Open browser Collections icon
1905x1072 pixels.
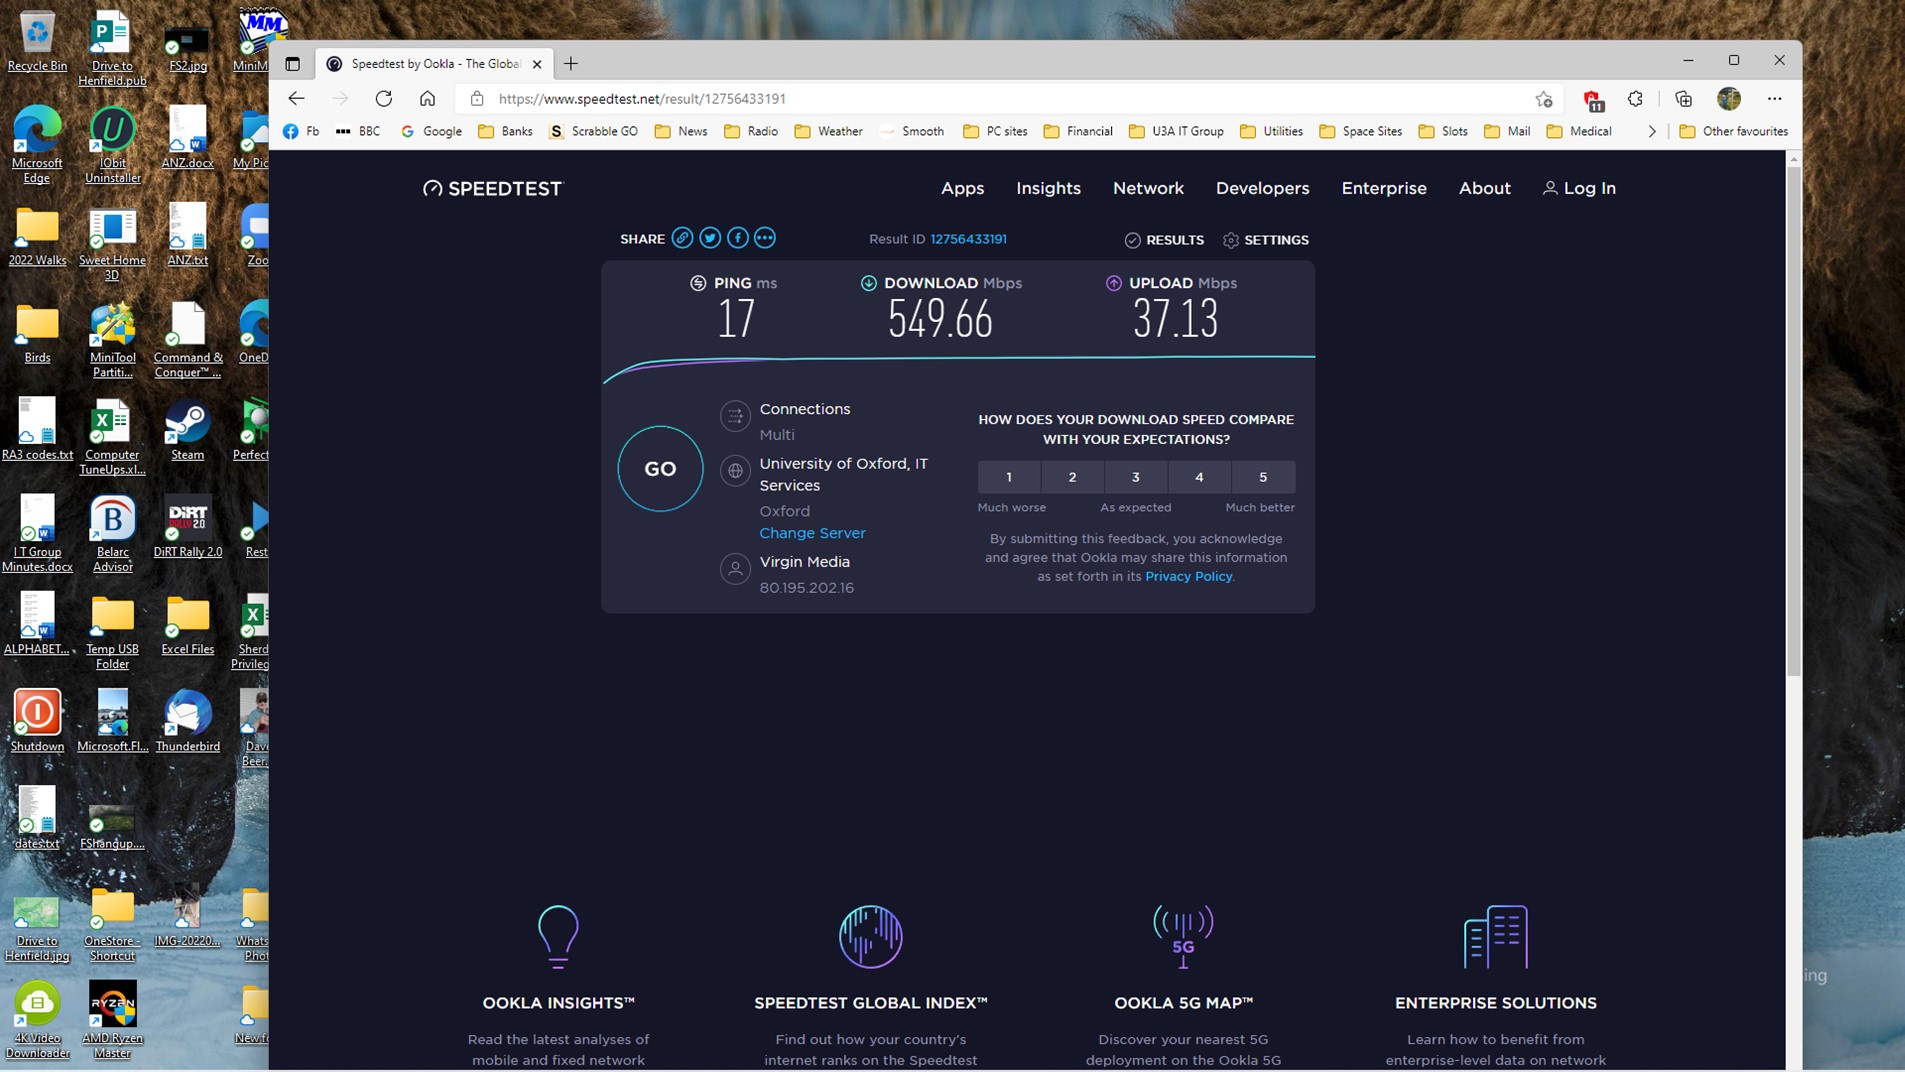click(x=1683, y=98)
